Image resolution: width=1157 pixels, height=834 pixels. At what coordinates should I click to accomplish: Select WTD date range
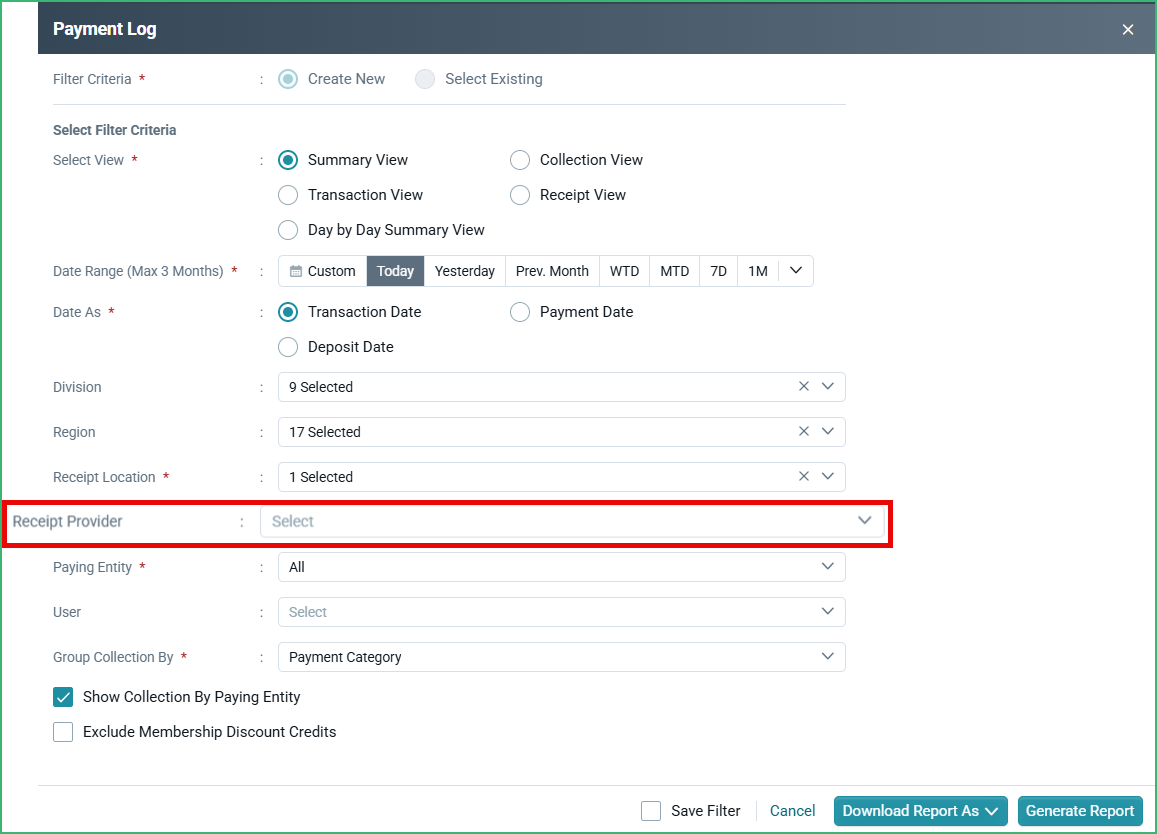point(624,271)
